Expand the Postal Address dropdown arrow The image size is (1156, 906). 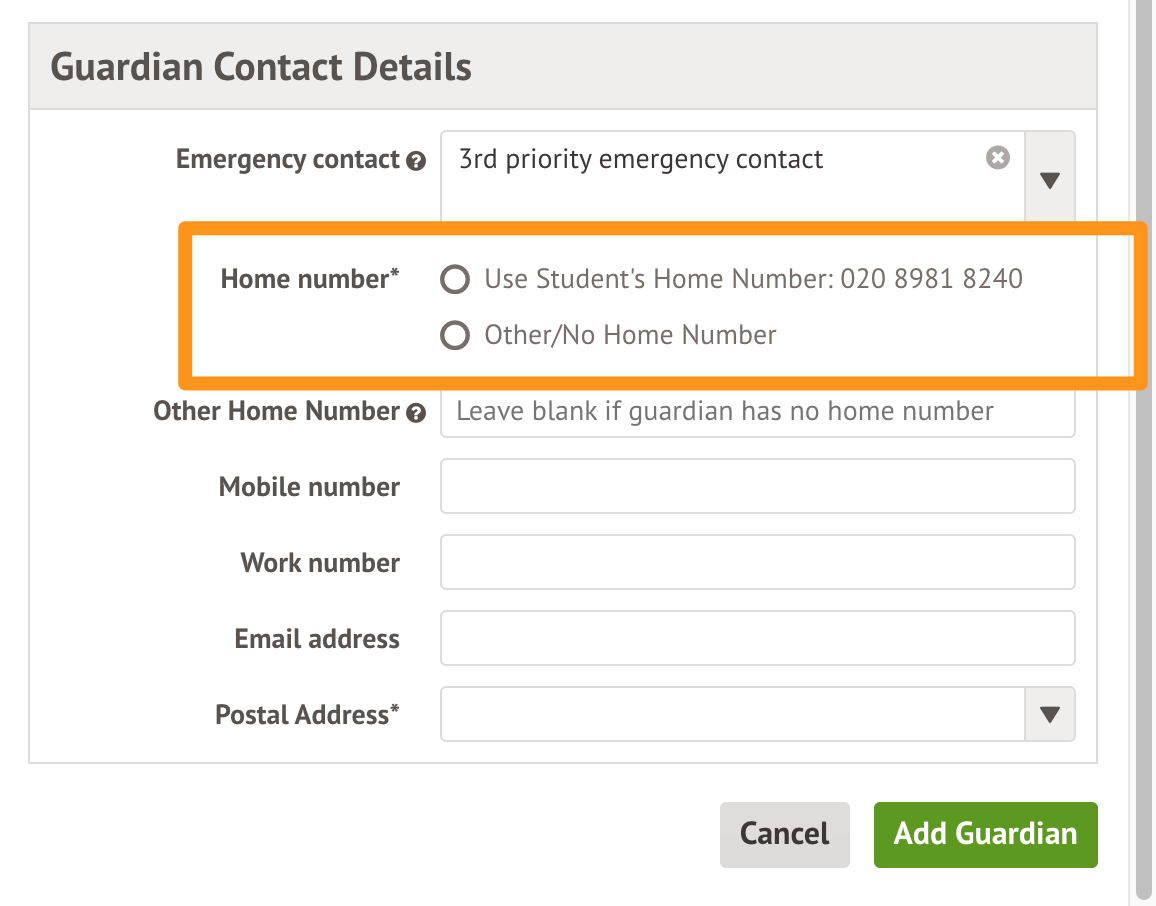(x=1049, y=715)
